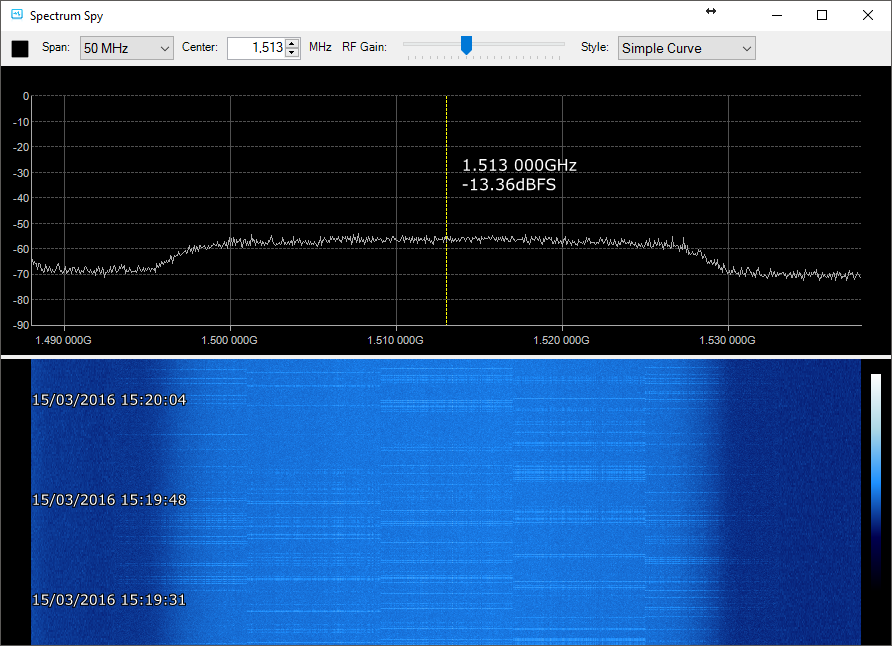Viewport: 892px width, 646px height.
Task: Increase center frequency with the up arrow
Action: 292,43
